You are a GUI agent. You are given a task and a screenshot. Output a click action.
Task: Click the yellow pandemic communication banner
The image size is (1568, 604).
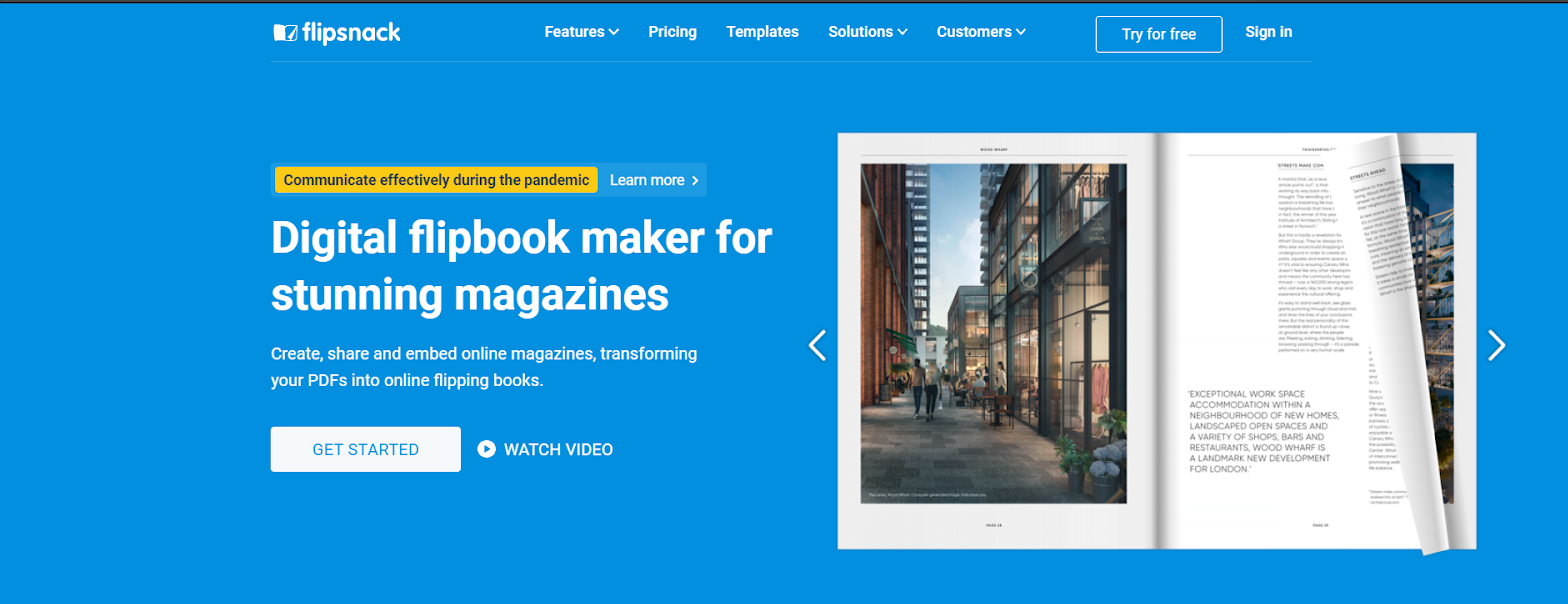(x=435, y=180)
